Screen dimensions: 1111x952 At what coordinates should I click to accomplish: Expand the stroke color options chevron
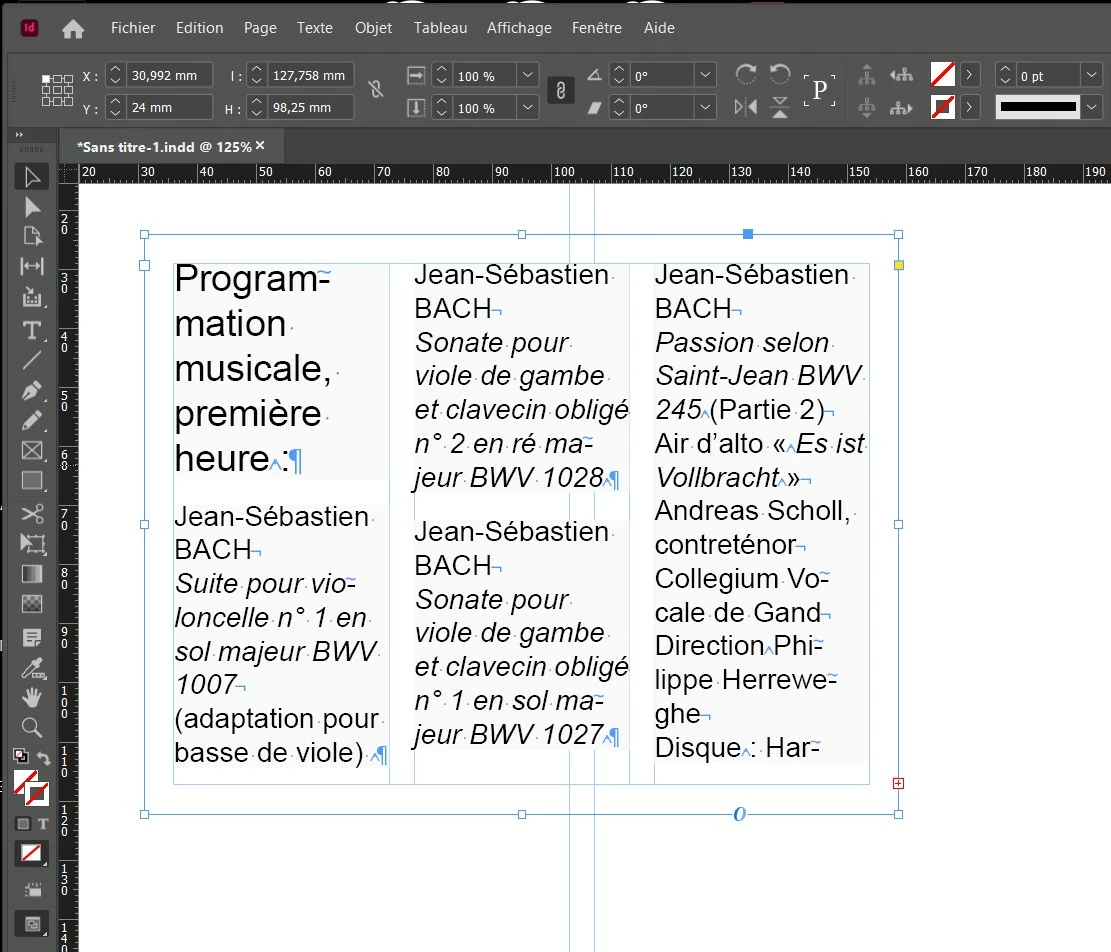[969, 108]
